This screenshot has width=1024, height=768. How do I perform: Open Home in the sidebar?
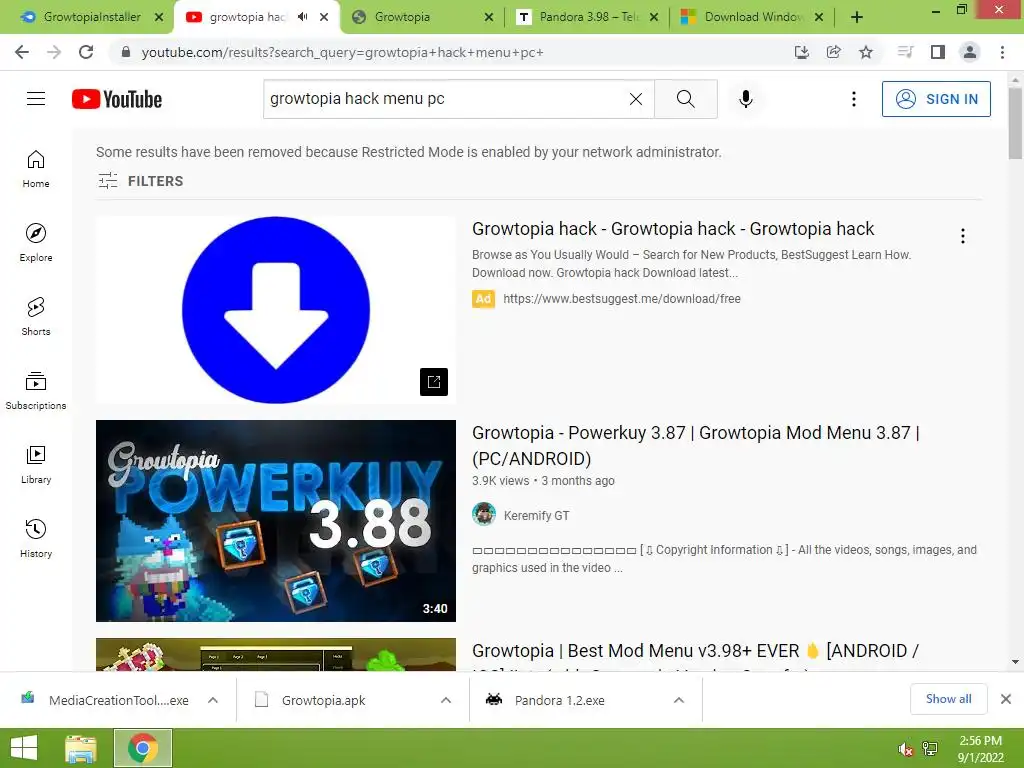pyautogui.click(x=36, y=169)
